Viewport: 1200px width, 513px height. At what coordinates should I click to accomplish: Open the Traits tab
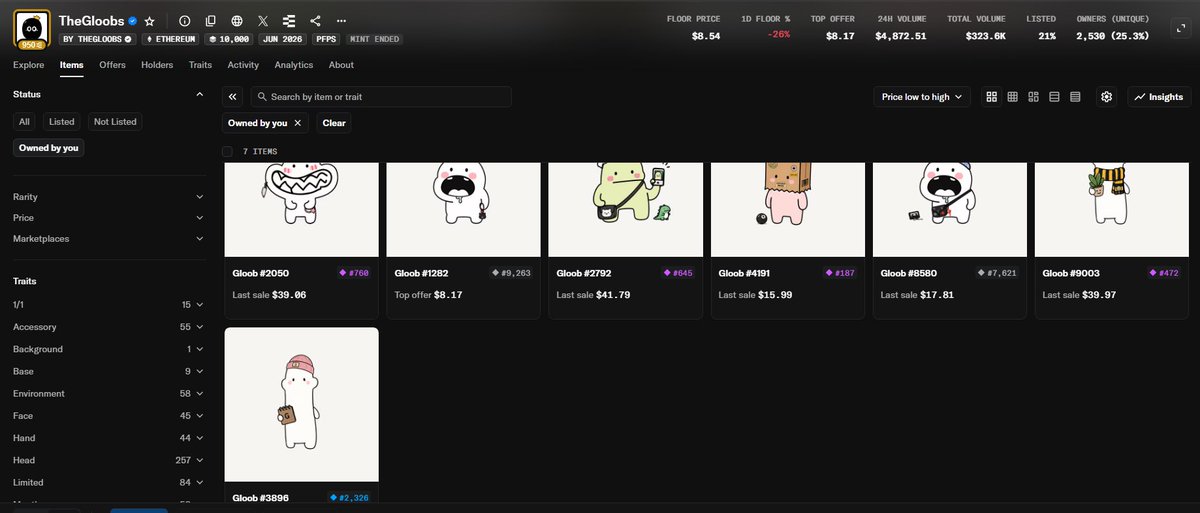pos(200,65)
